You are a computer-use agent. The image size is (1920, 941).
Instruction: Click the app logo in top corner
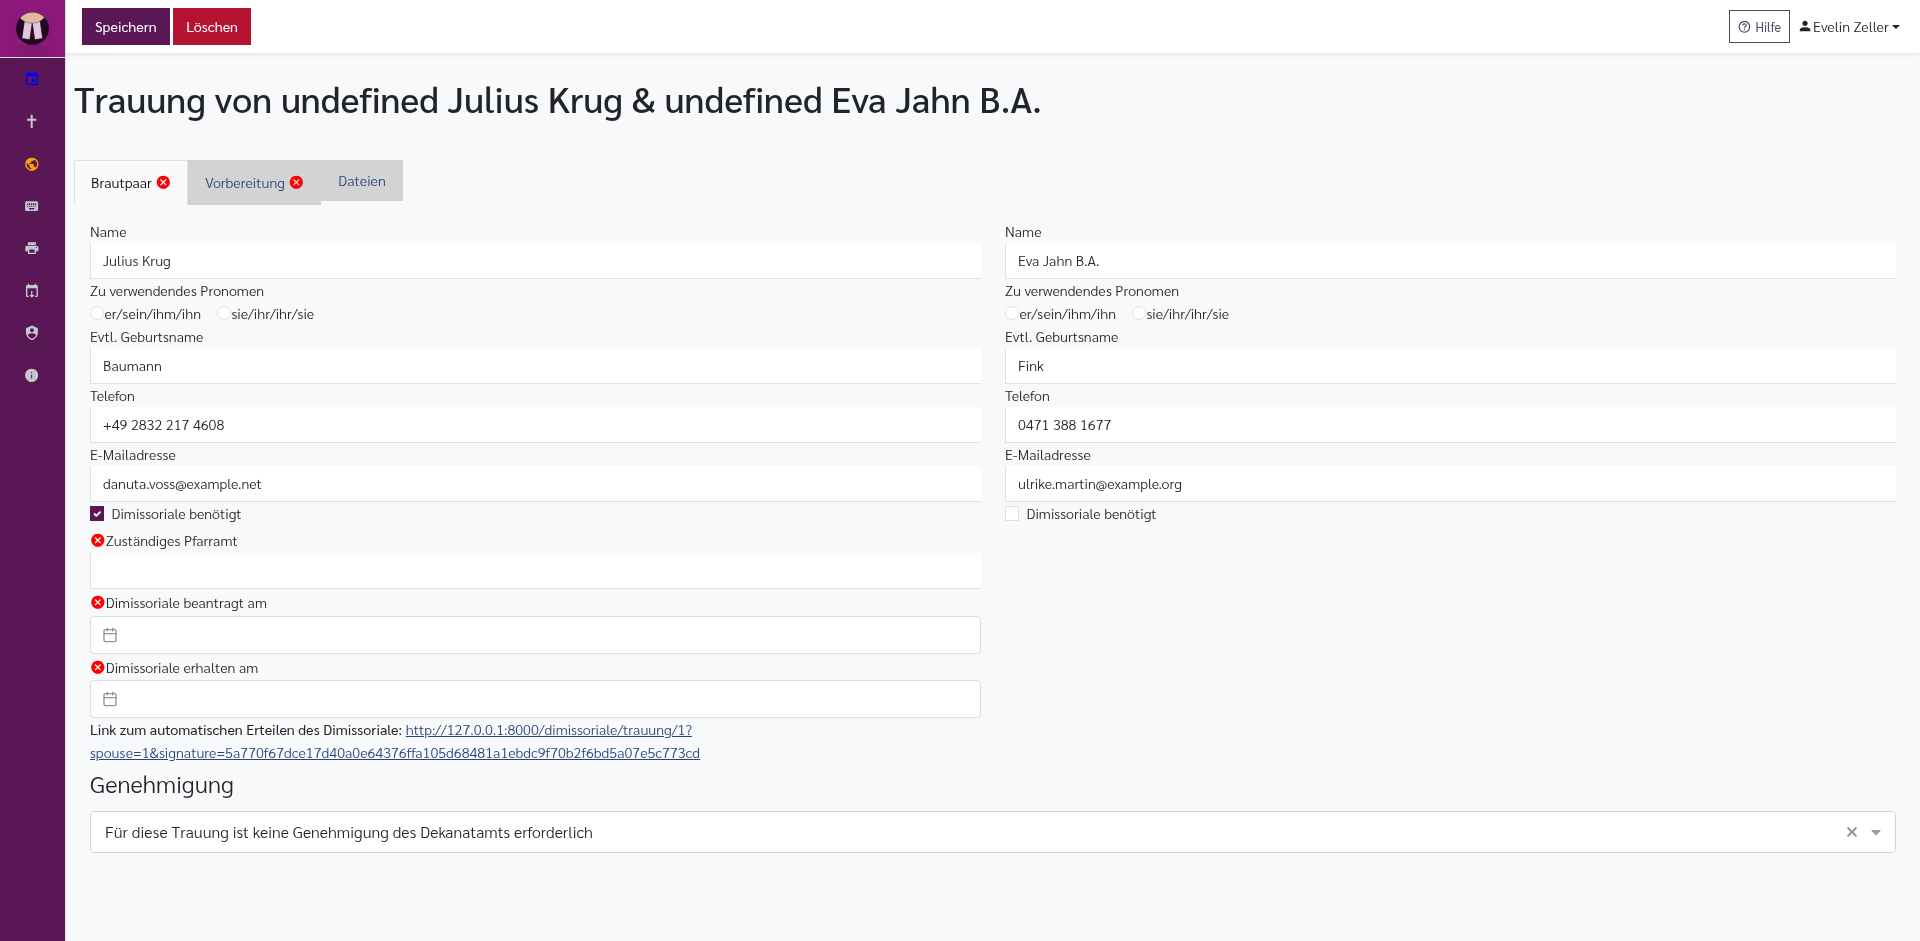[32, 28]
